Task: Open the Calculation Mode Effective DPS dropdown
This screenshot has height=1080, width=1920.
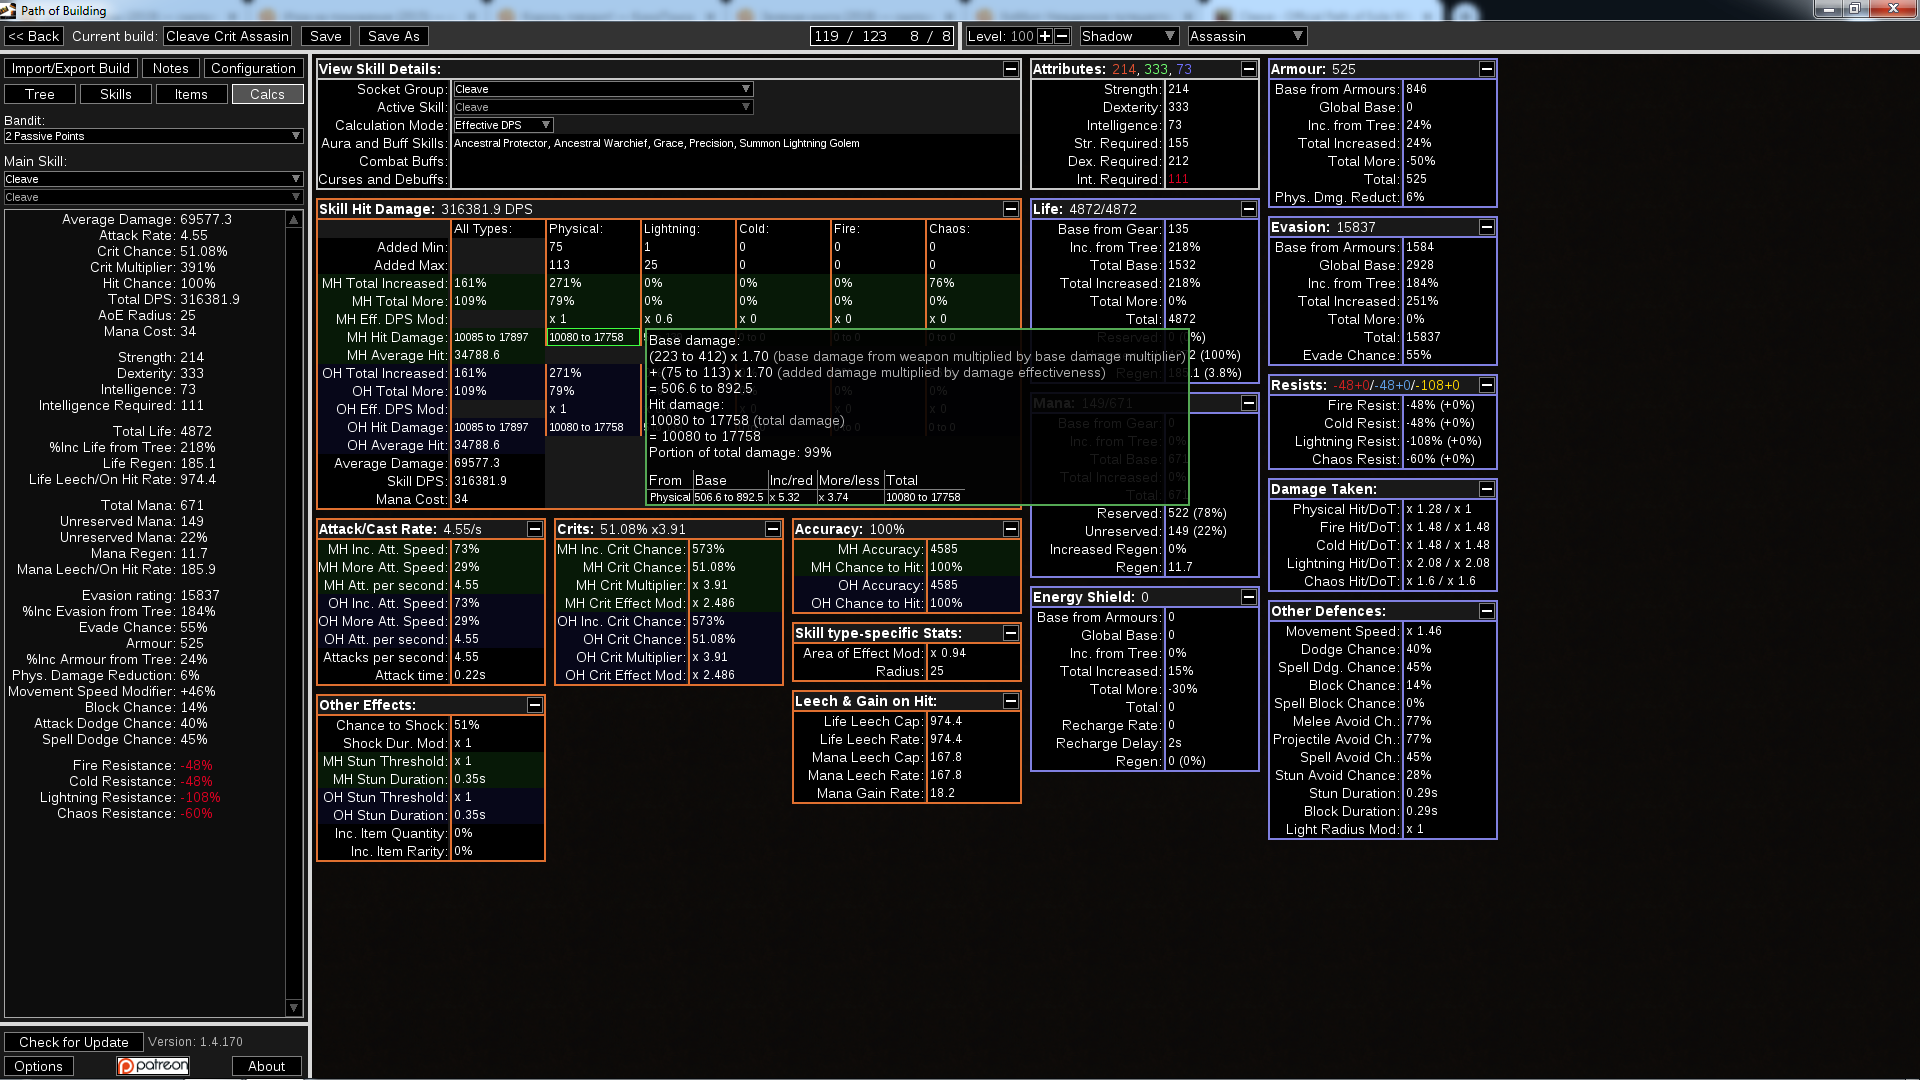Action: click(x=503, y=125)
